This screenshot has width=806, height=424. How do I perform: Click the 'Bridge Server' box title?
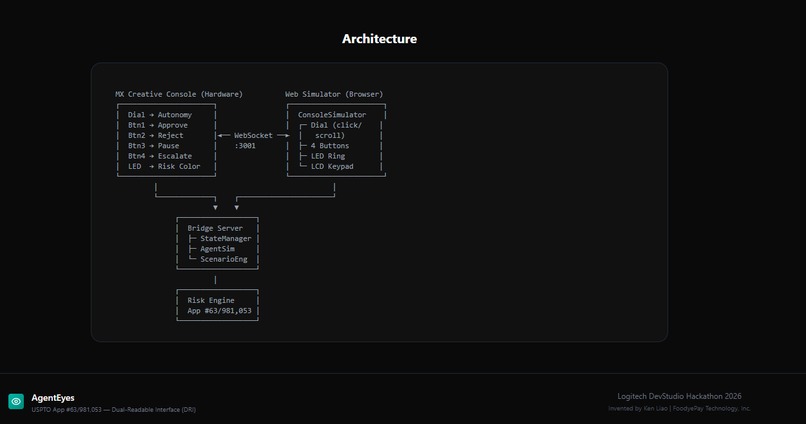click(x=215, y=228)
